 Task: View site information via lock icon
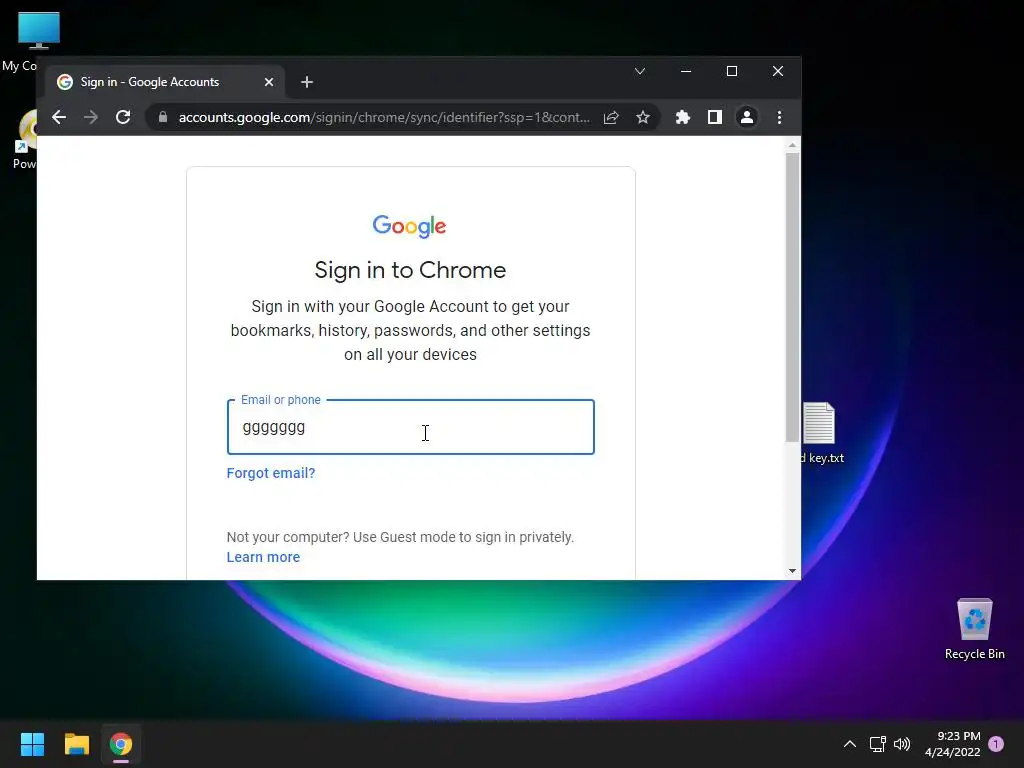[163, 117]
